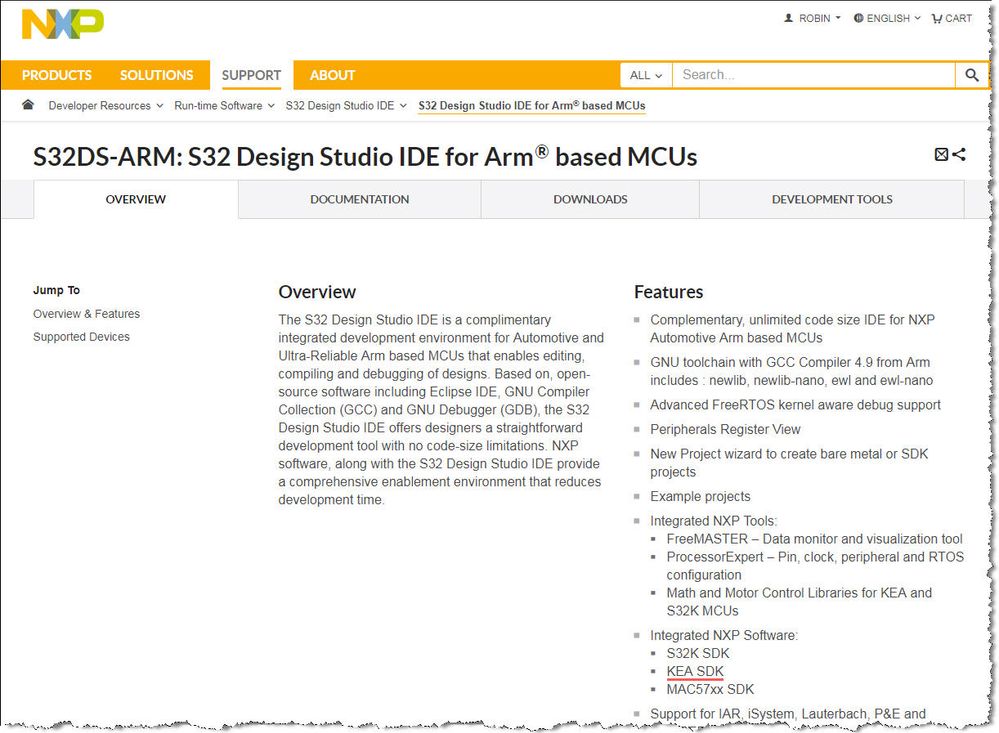Open the SOLUTIONS menu

[x=156, y=75]
